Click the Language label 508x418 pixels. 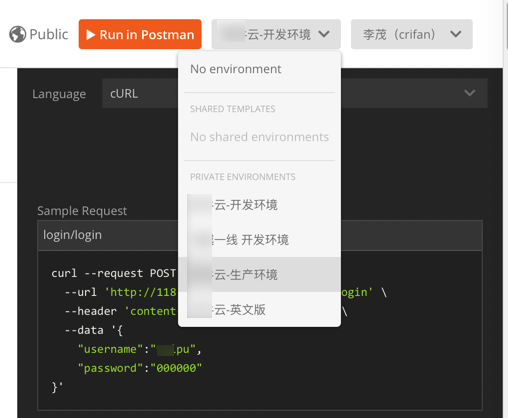[59, 94]
